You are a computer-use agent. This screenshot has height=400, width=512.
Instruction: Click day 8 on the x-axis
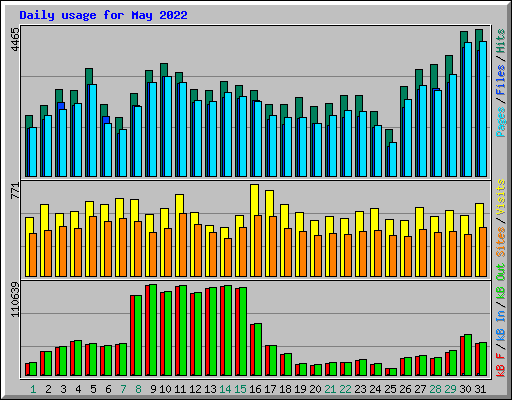(138, 389)
